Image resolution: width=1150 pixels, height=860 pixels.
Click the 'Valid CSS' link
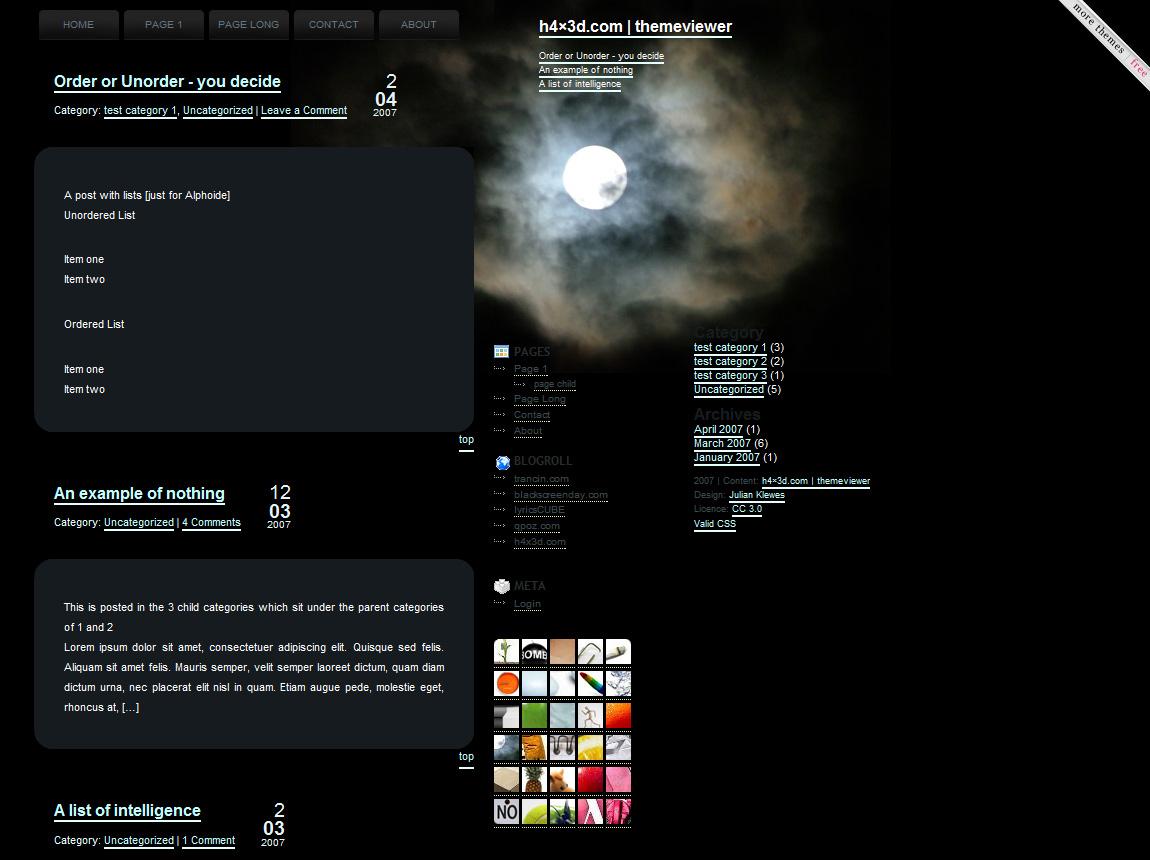tap(714, 523)
